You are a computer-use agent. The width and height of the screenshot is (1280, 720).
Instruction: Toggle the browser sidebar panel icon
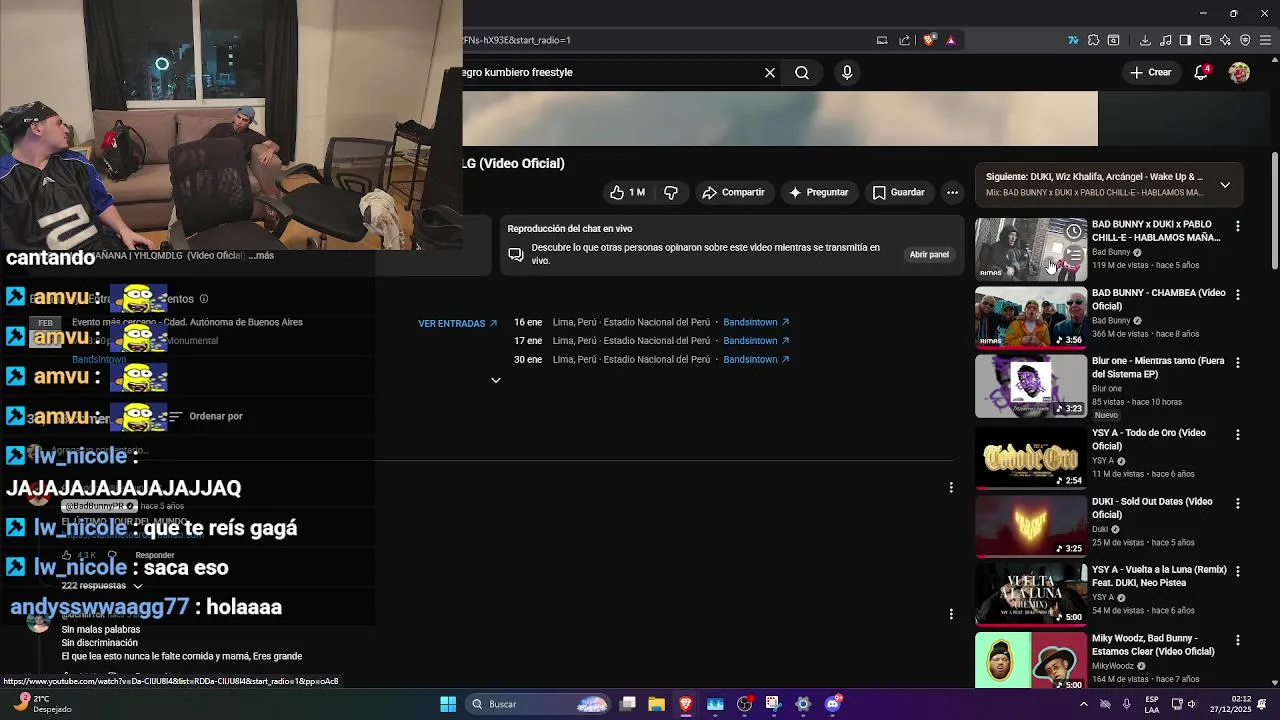pyautogui.click(x=1185, y=40)
